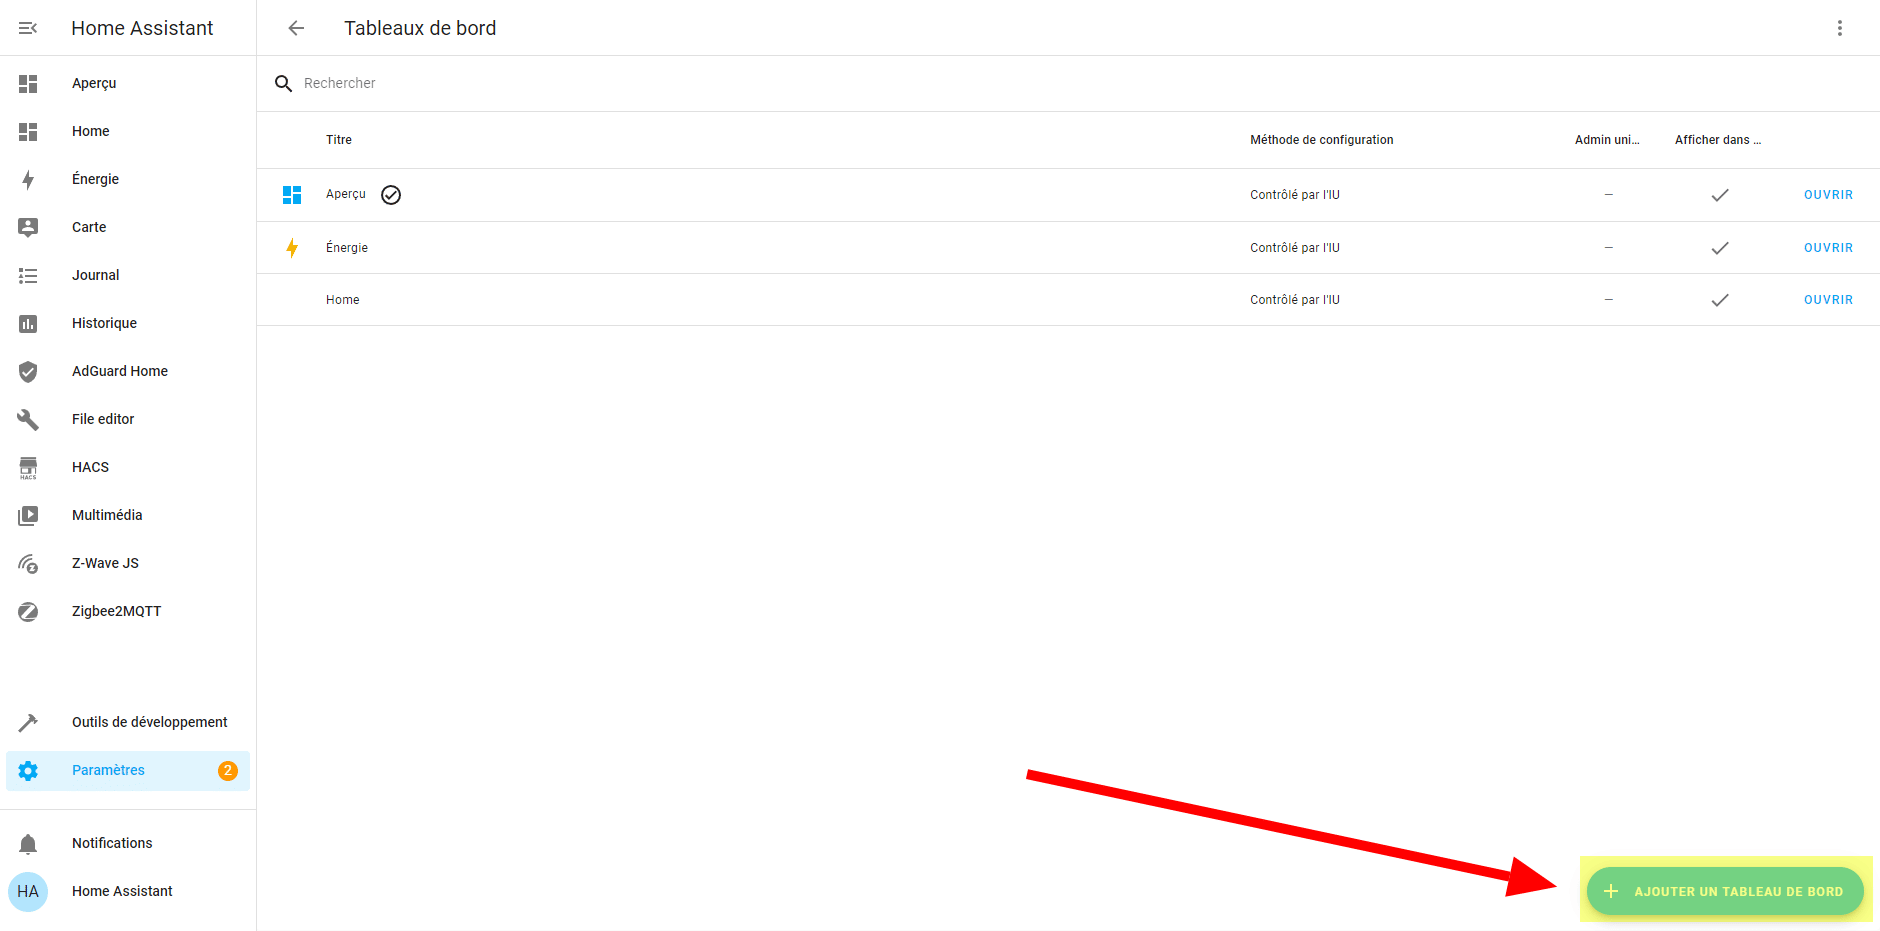Open the Historique chart icon
1880x931 pixels.
point(28,324)
